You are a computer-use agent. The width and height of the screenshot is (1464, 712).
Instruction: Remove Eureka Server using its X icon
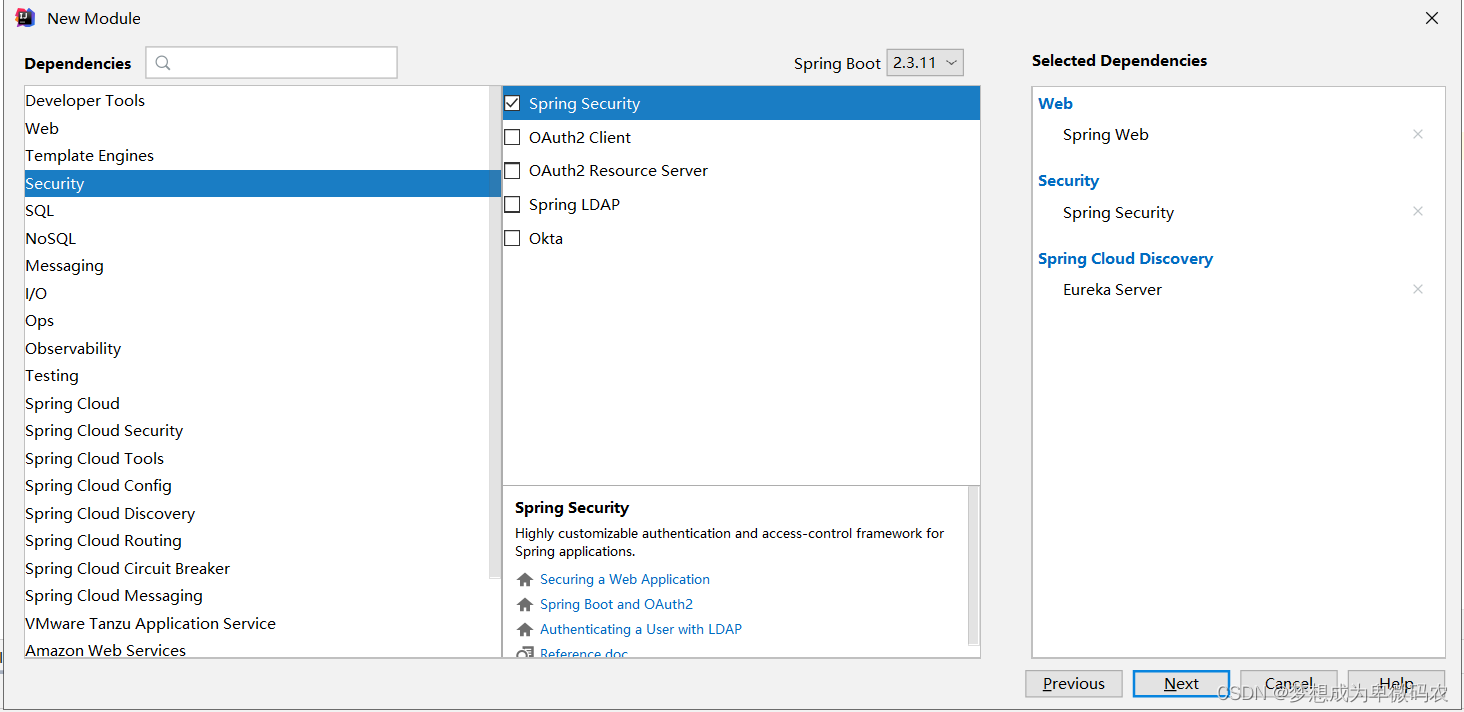click(x=1417, y=289)
